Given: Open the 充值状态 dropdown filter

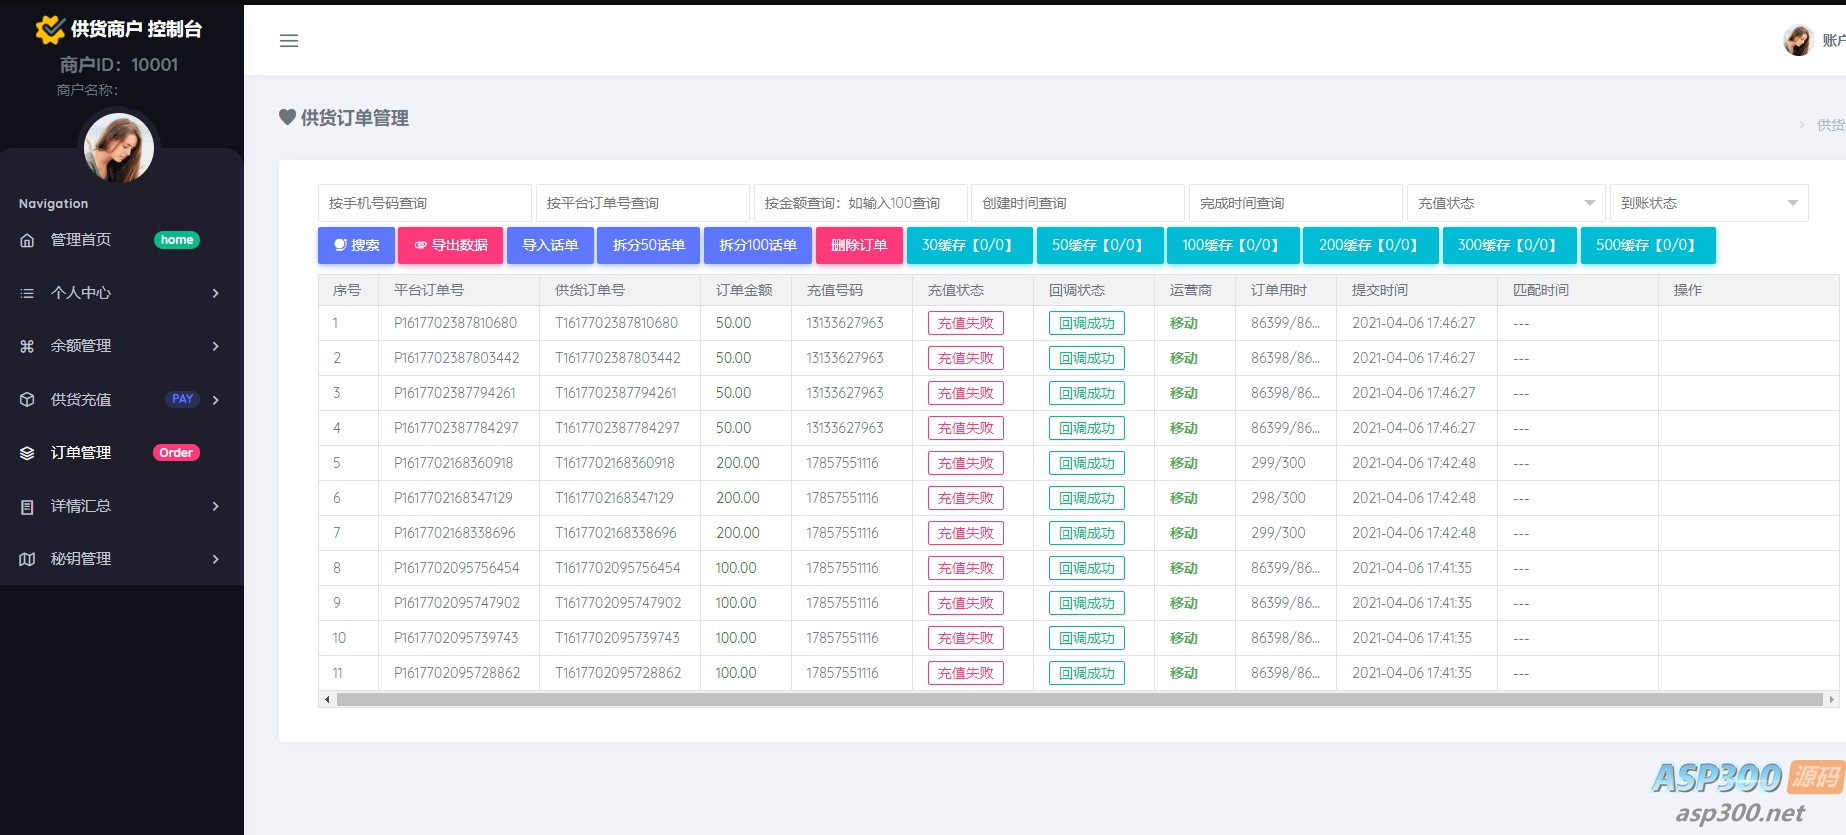Looking at the screenshot, I should coord(1505,203).
